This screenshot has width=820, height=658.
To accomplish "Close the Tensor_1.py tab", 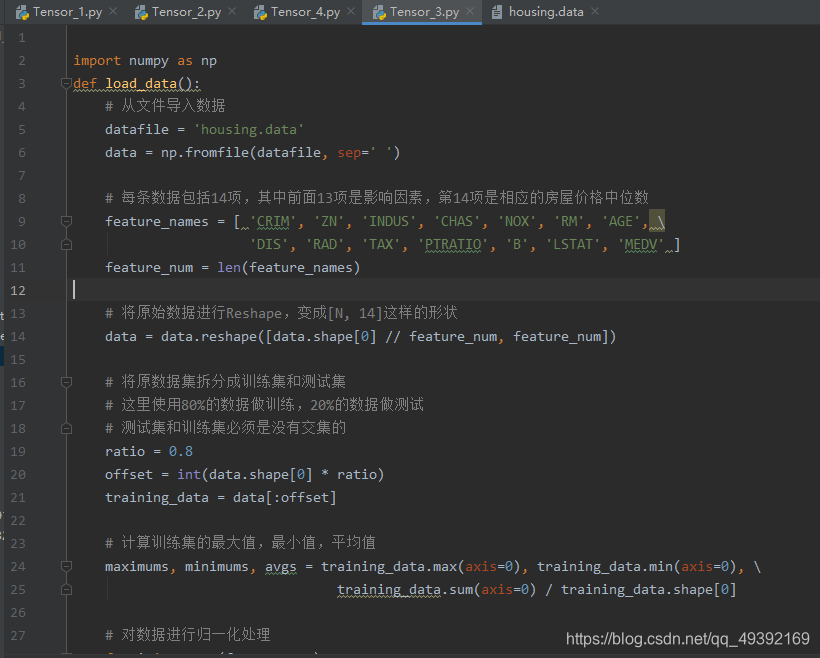I will point(113,12).
